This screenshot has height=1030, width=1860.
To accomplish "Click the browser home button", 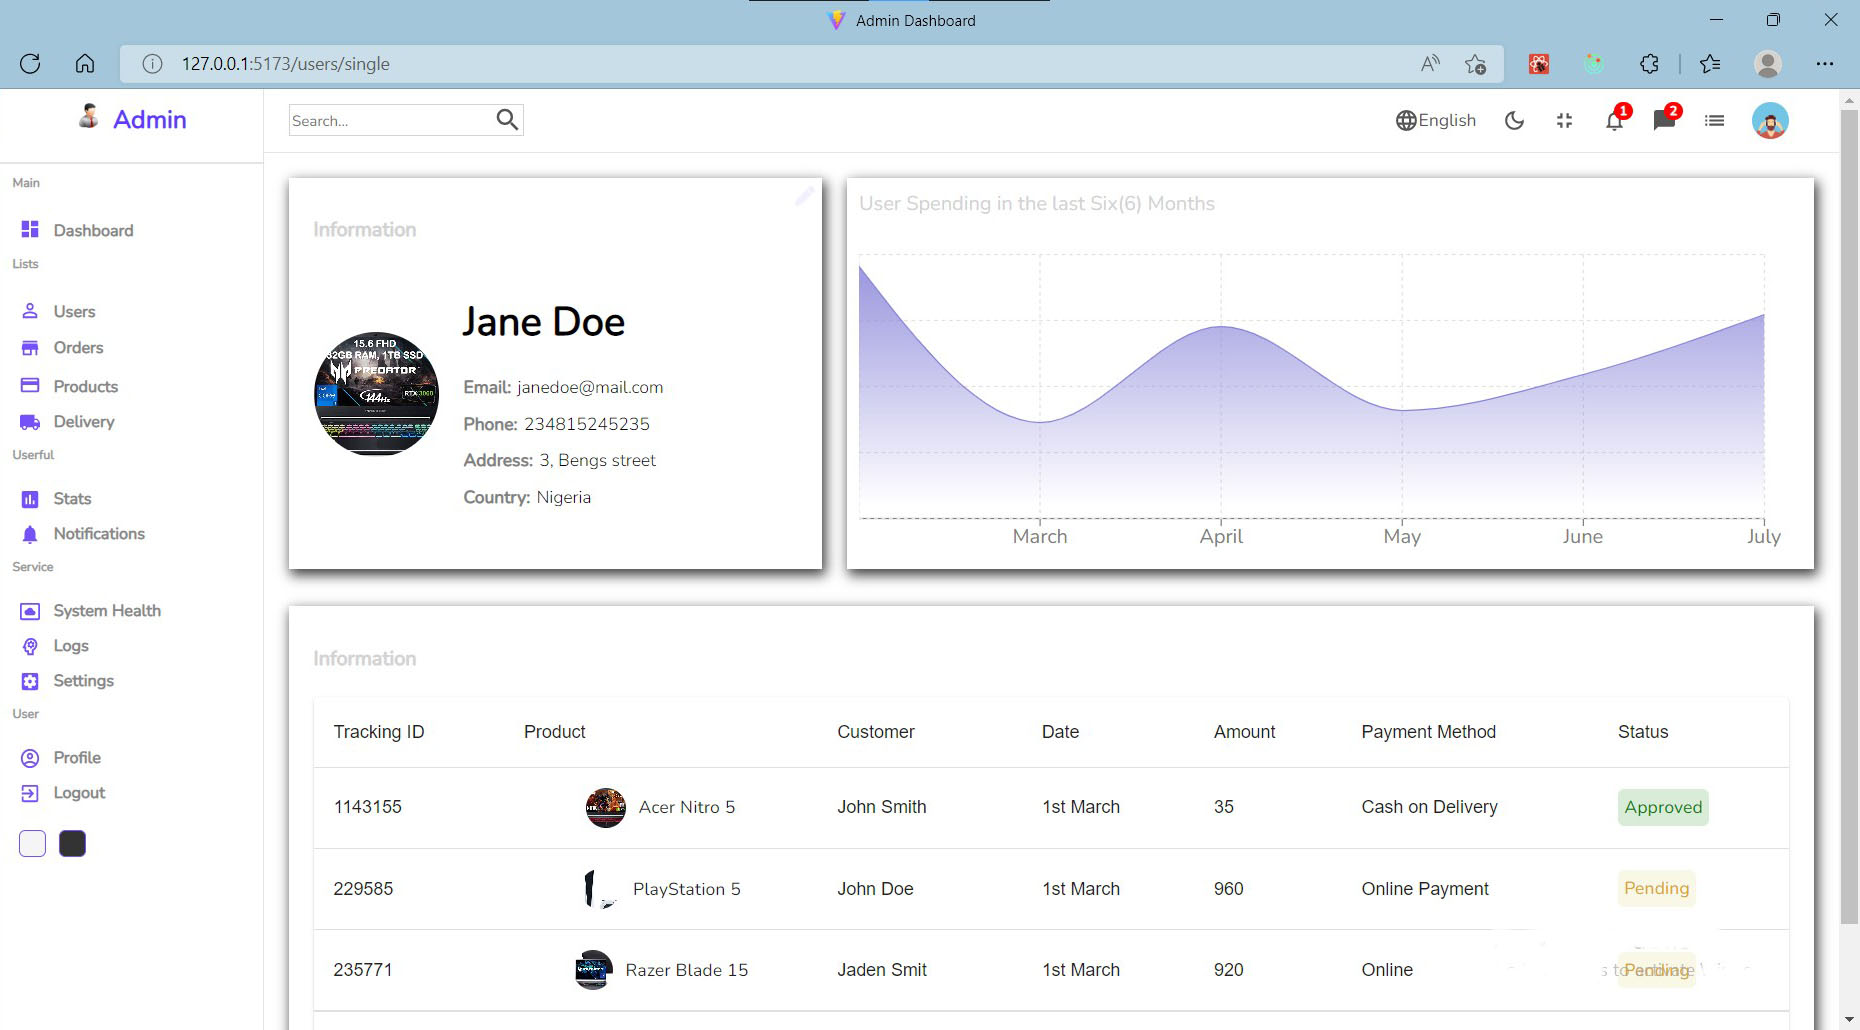I will point(85,64).
